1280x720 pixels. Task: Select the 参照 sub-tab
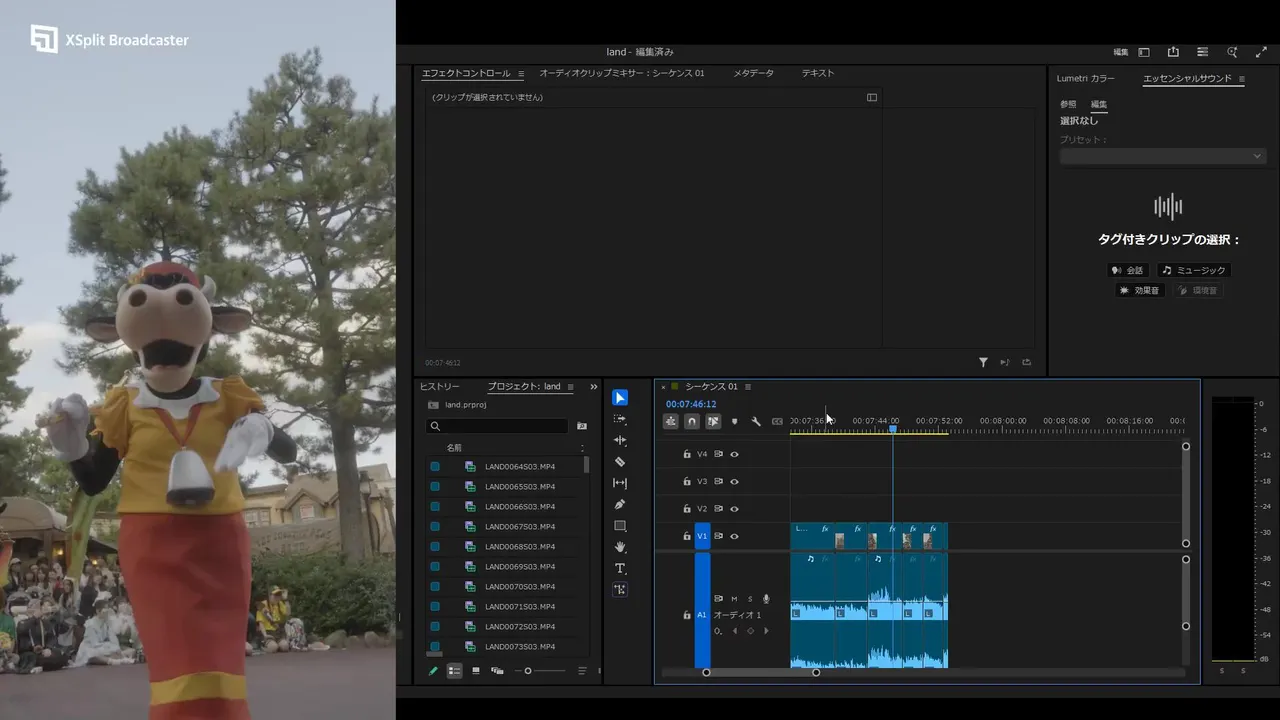[1069, 104]
